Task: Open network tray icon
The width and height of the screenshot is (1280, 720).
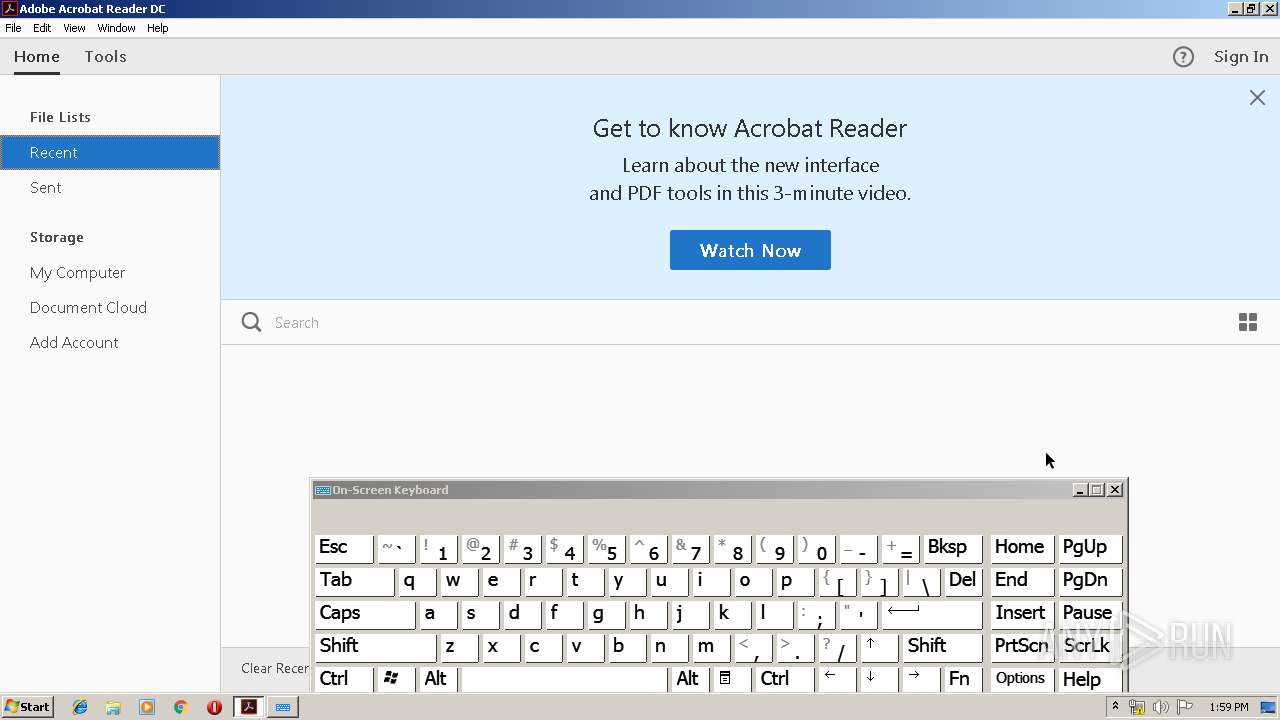Action: pos(1137,707)
